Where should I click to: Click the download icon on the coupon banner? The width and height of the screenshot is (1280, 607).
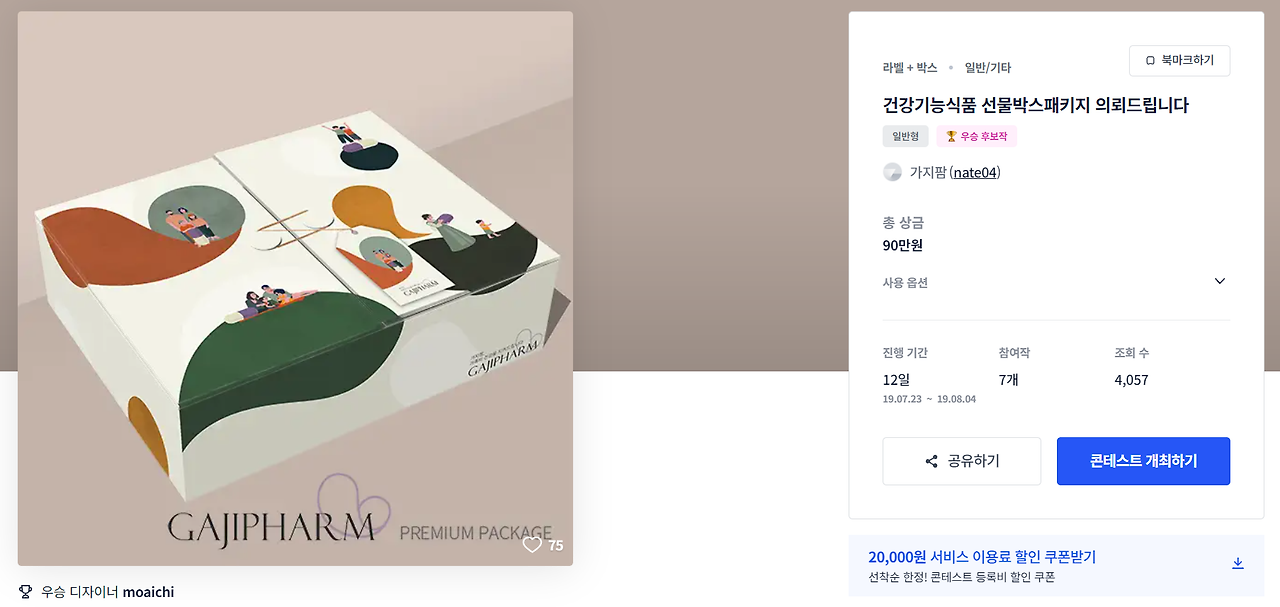coord(1237,563)
